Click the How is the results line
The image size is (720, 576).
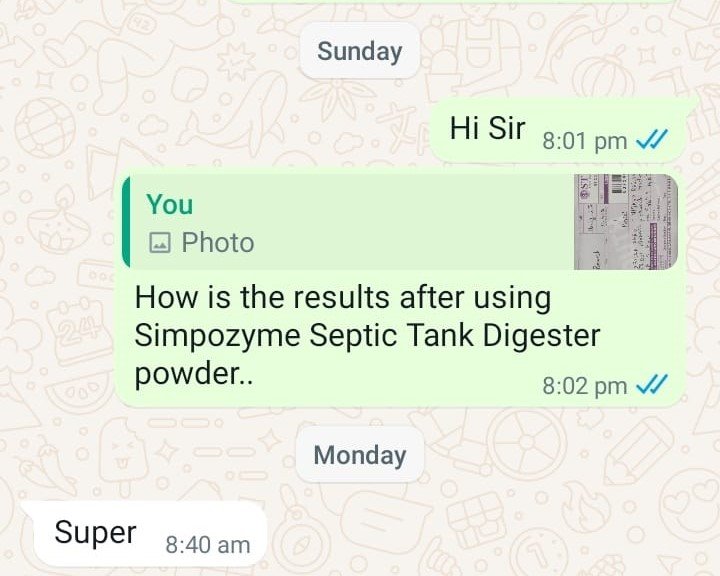pyautogui.click(x=343, y=298)
